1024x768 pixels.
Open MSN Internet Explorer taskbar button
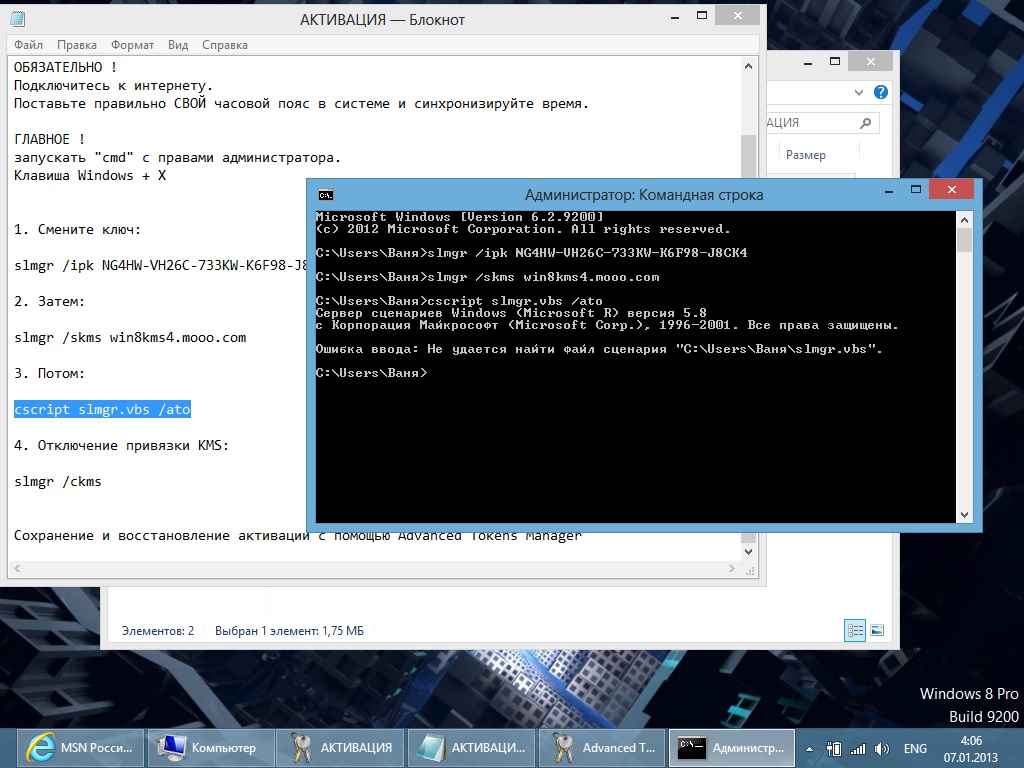[x=79, y=748]
